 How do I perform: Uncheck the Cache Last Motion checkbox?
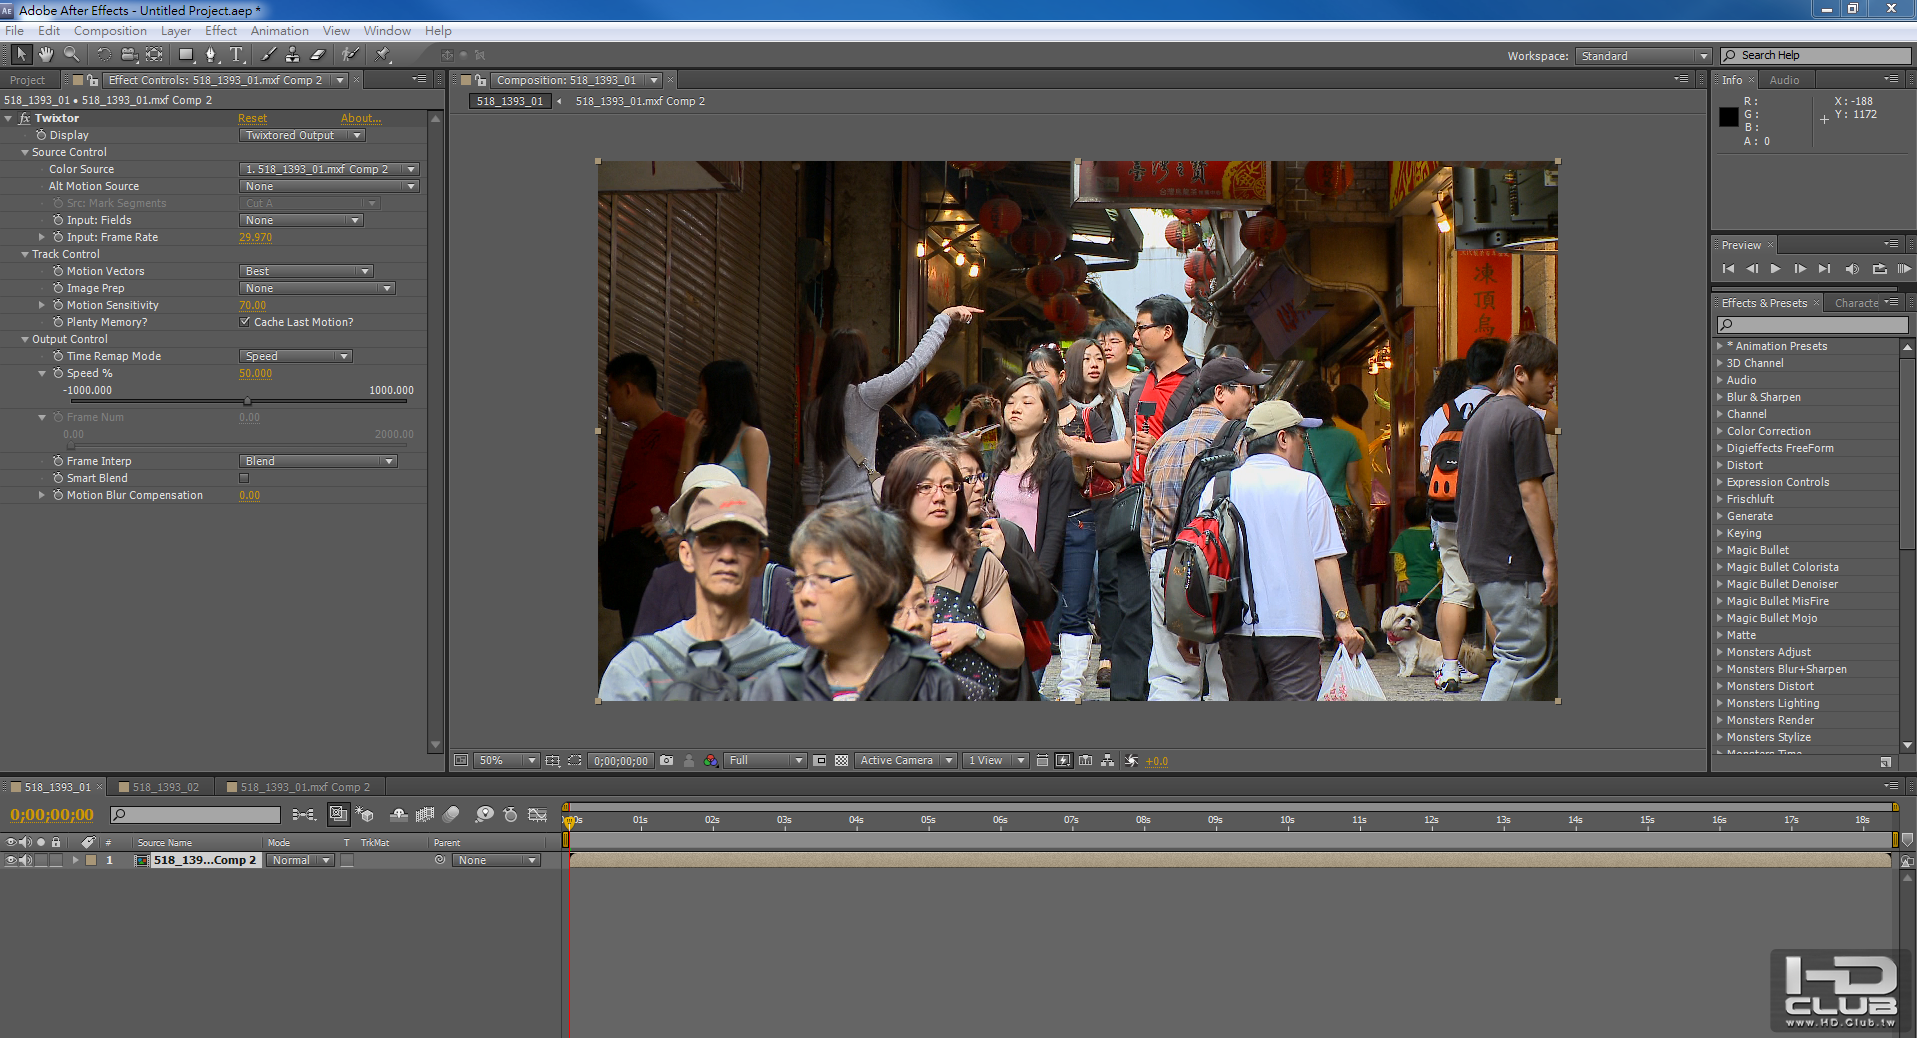245,322
